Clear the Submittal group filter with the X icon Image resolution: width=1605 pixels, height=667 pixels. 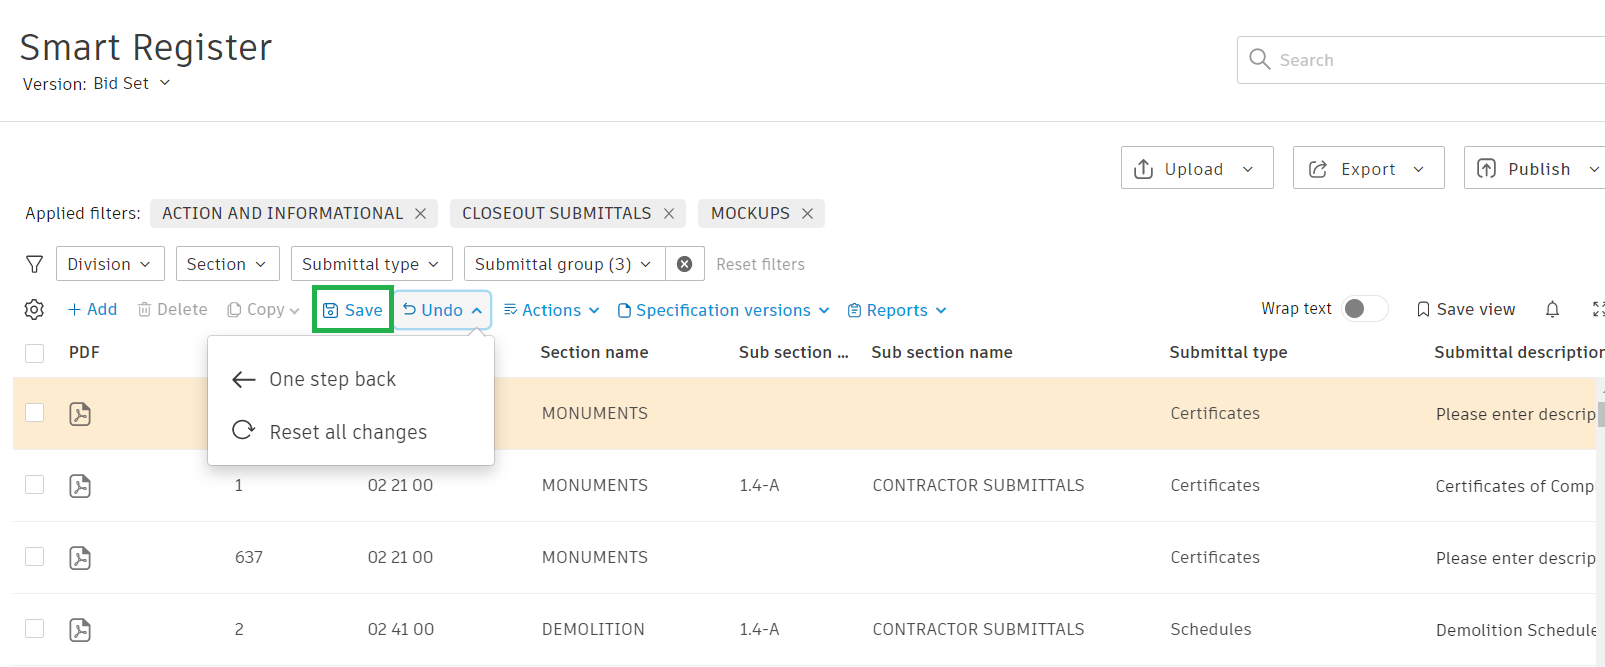(685, 264)
